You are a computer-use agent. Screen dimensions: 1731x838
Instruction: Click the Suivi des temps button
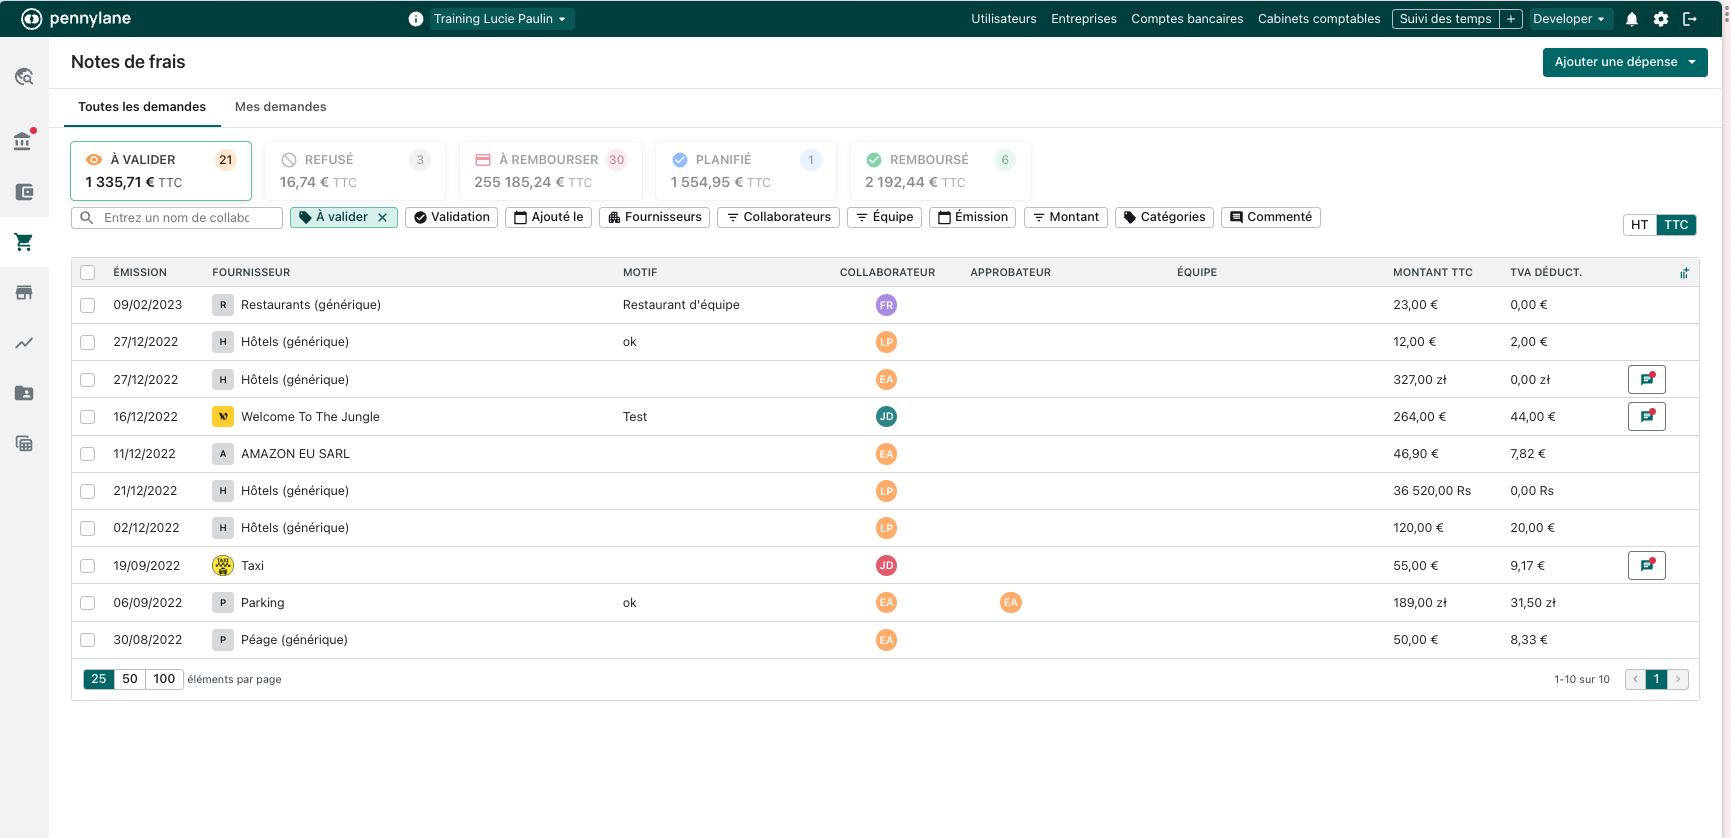[x=1446, y=19]
